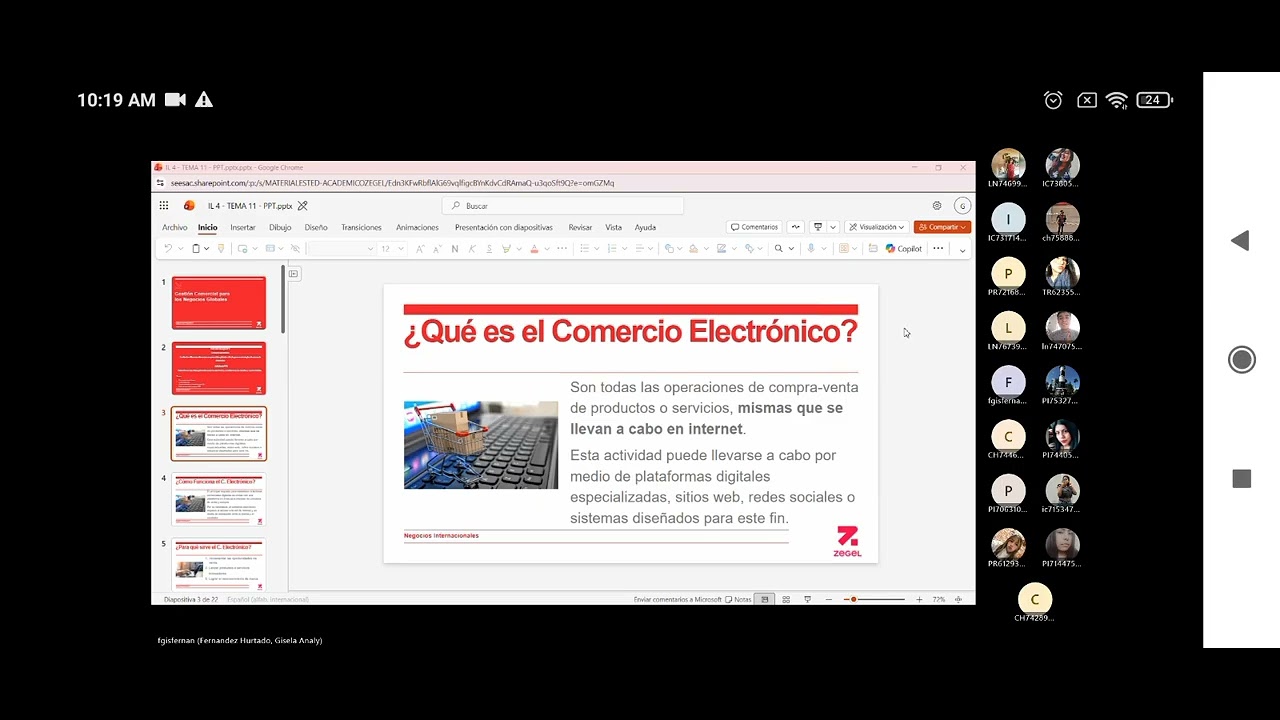Click the shape fill bucket icon
1280x720 pixels.
tap(693, 248)
